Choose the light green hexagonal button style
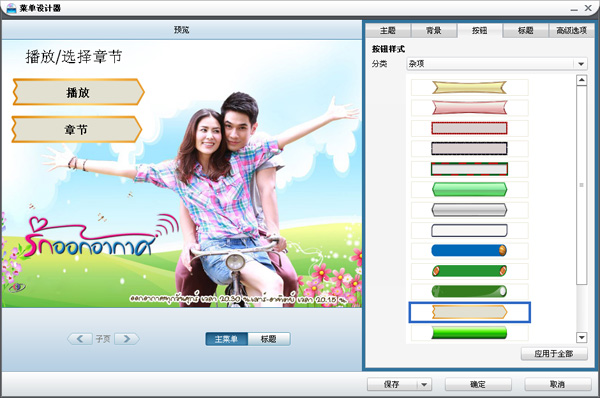Viewport: 600px width, 398px height. pos(470,189)
